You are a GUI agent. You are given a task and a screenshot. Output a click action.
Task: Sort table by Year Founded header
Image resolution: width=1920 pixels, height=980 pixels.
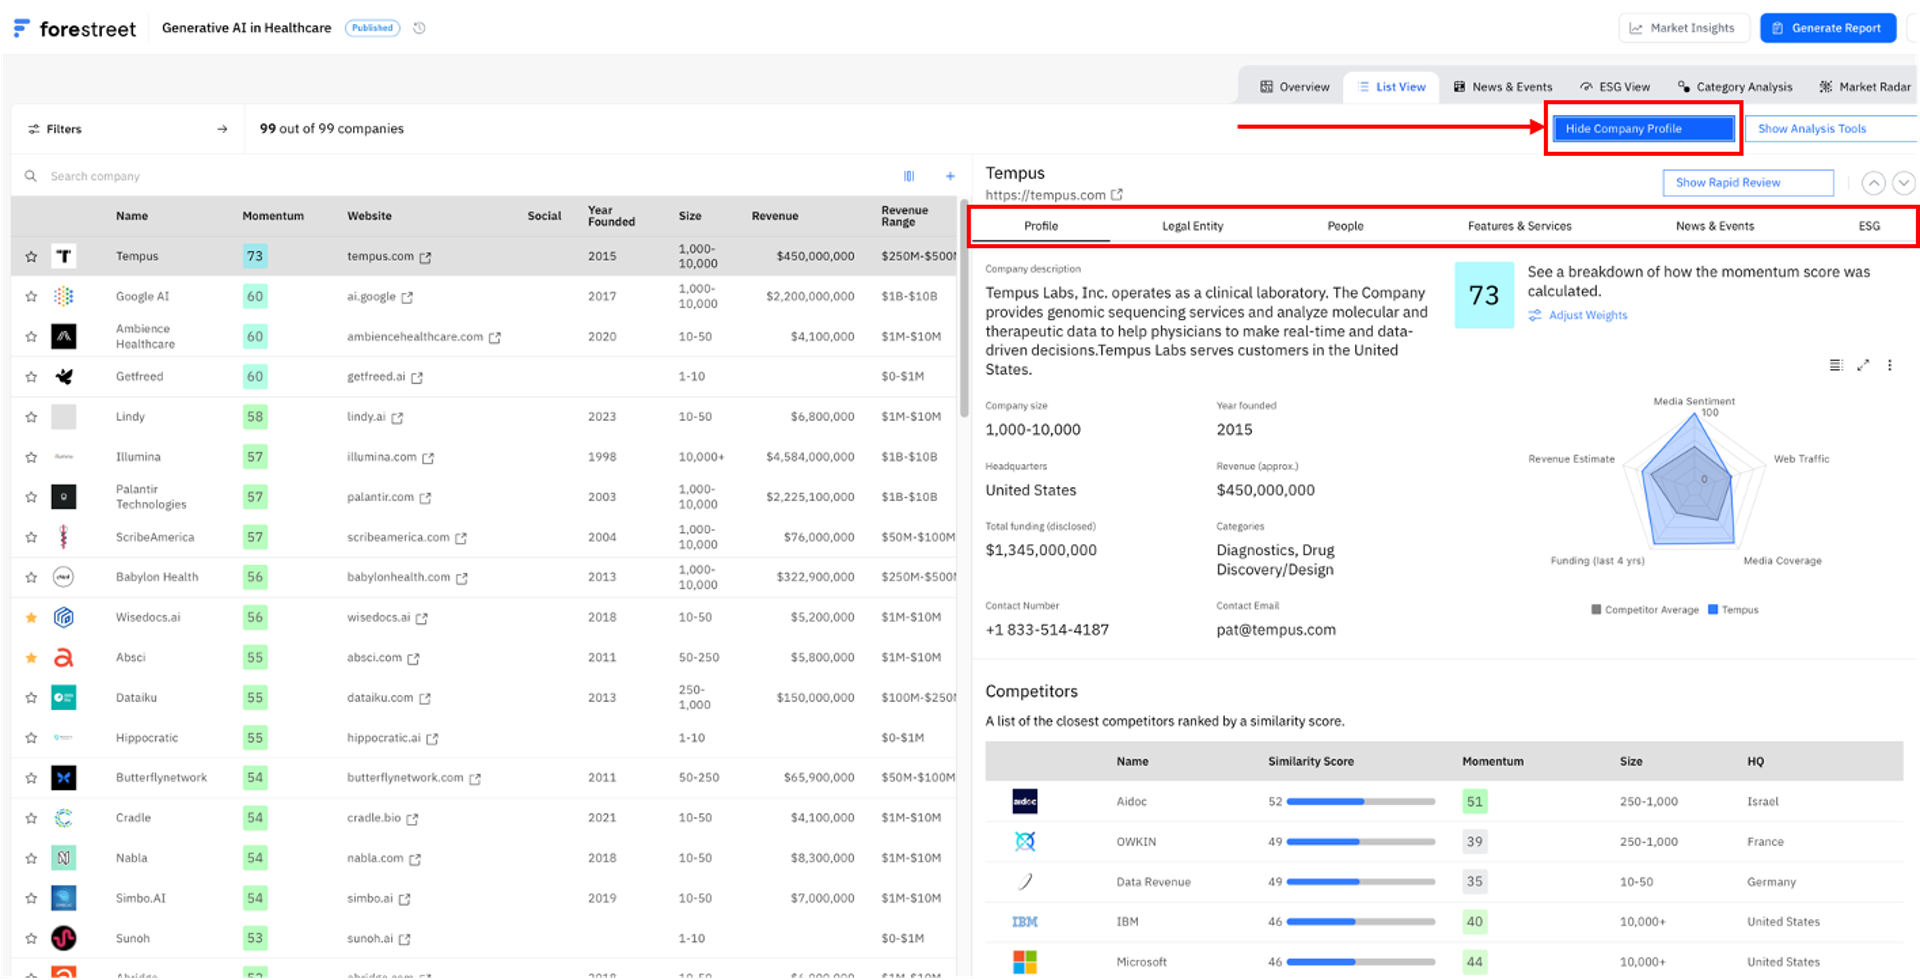[x=611, y=216]
